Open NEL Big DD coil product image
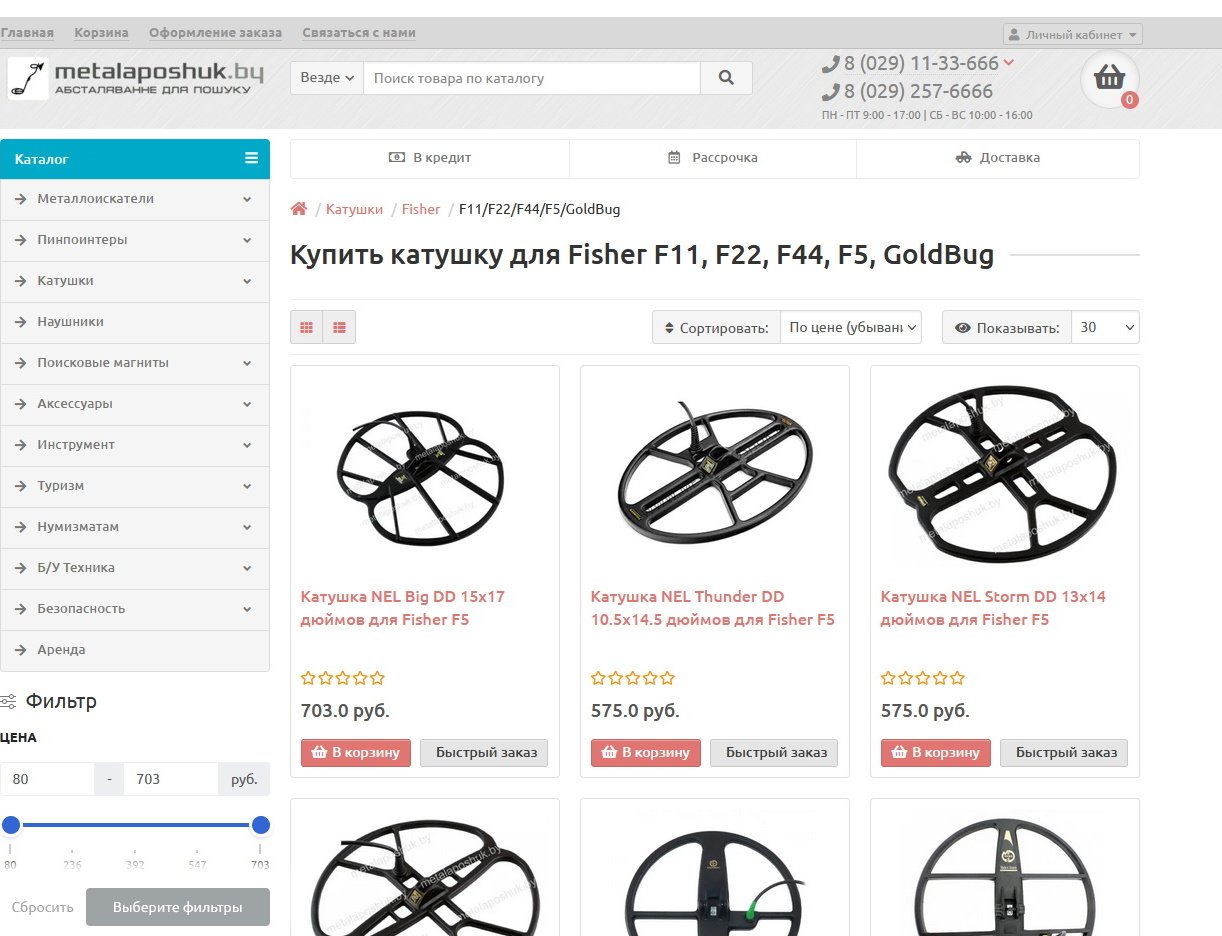 click(420, 475)
